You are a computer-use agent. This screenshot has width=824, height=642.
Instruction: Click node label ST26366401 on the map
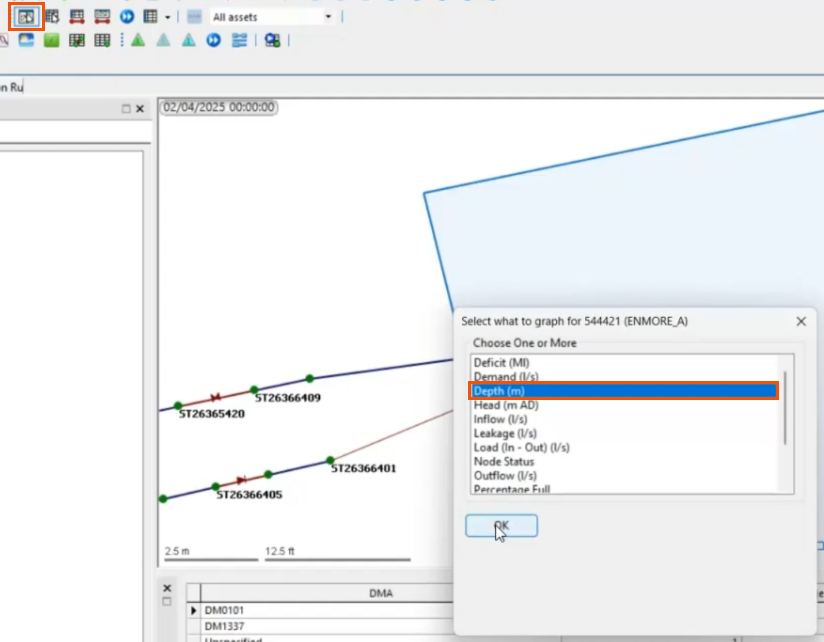[x=363, y=468]
